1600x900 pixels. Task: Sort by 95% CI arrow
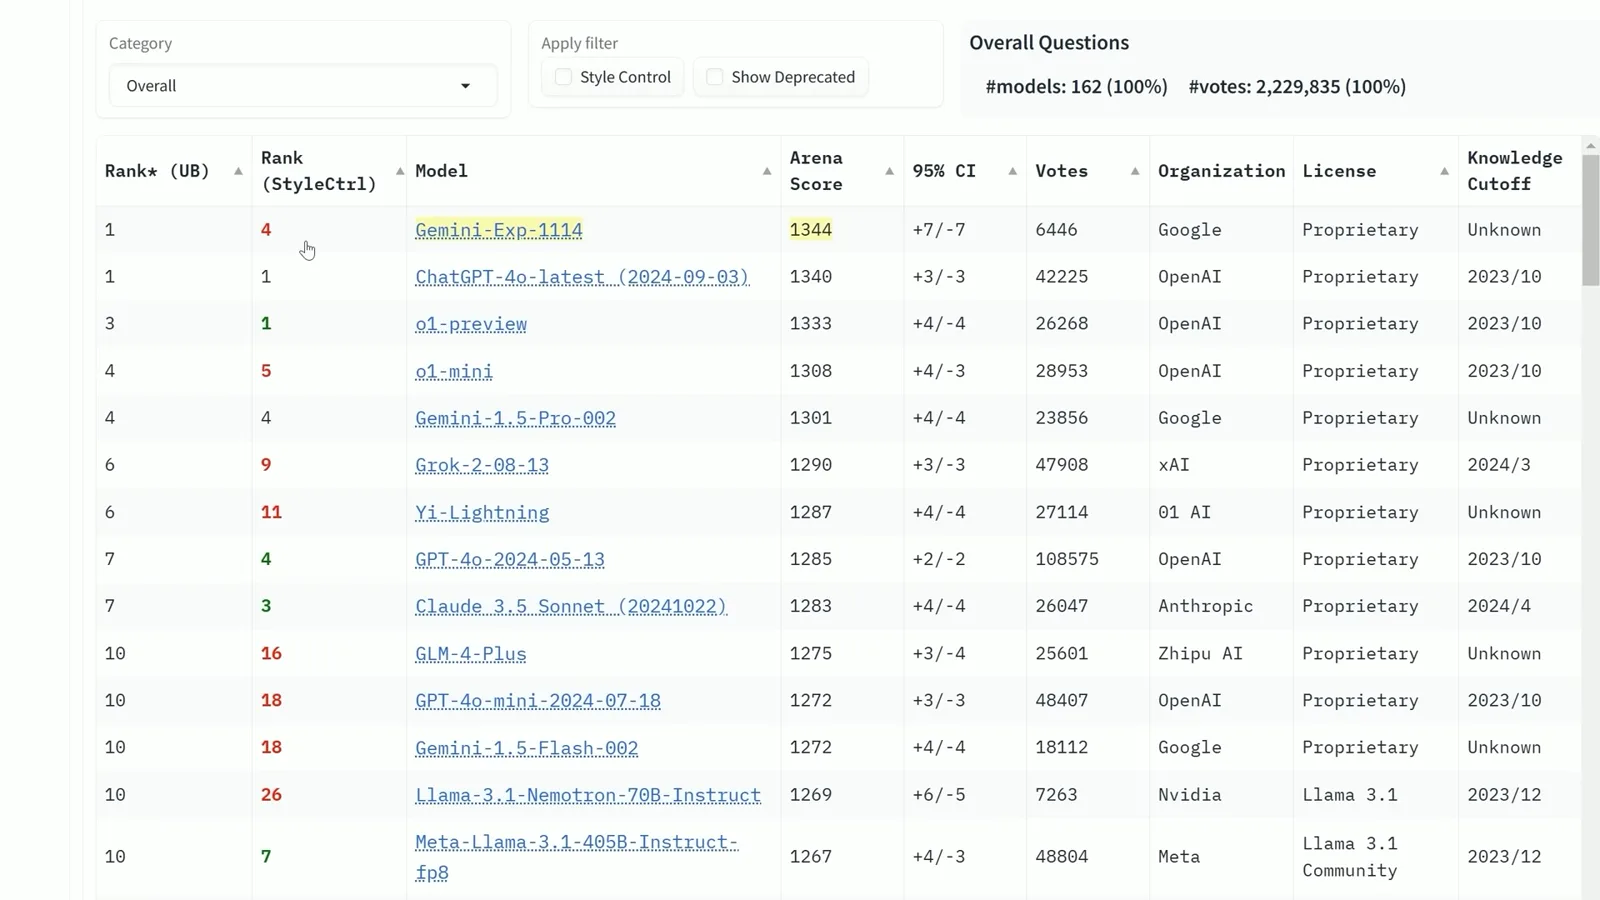pos(1012,171)
